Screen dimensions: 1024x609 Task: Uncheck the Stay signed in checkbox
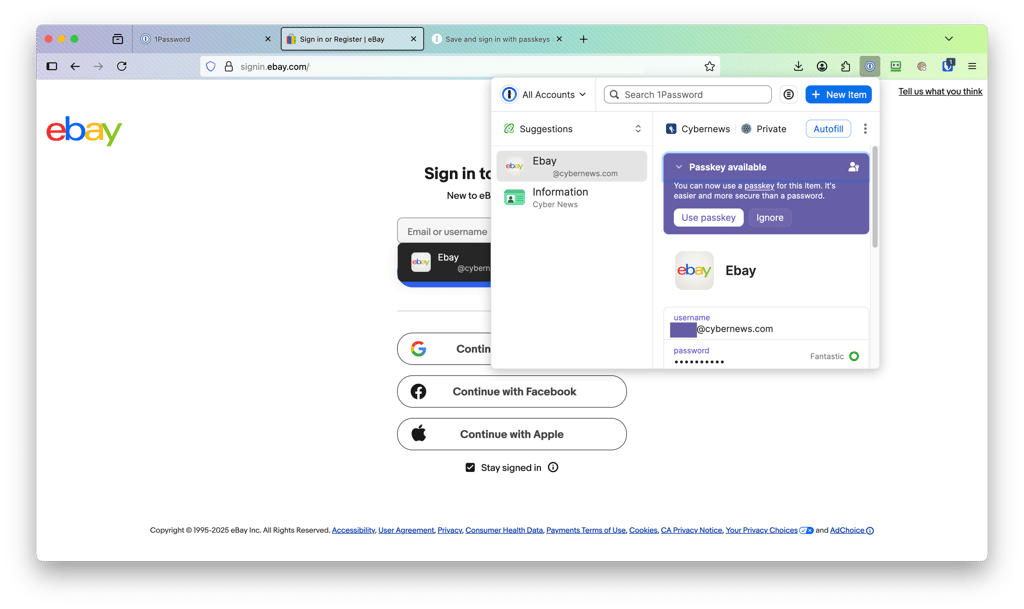pyautogui.click(x=470, y=467)
